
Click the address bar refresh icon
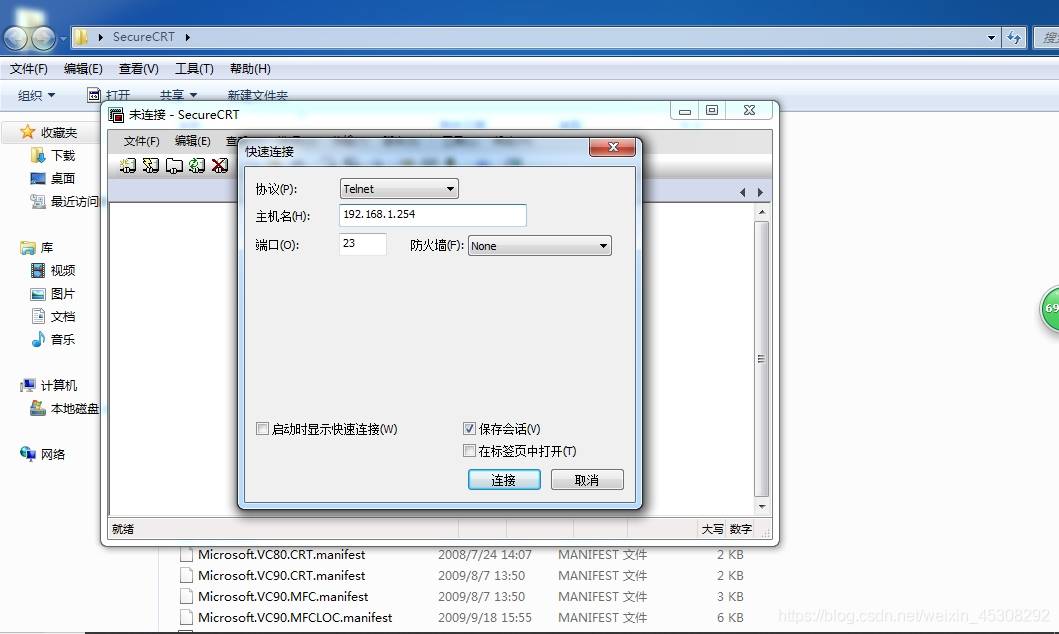tap(1014, 38)
